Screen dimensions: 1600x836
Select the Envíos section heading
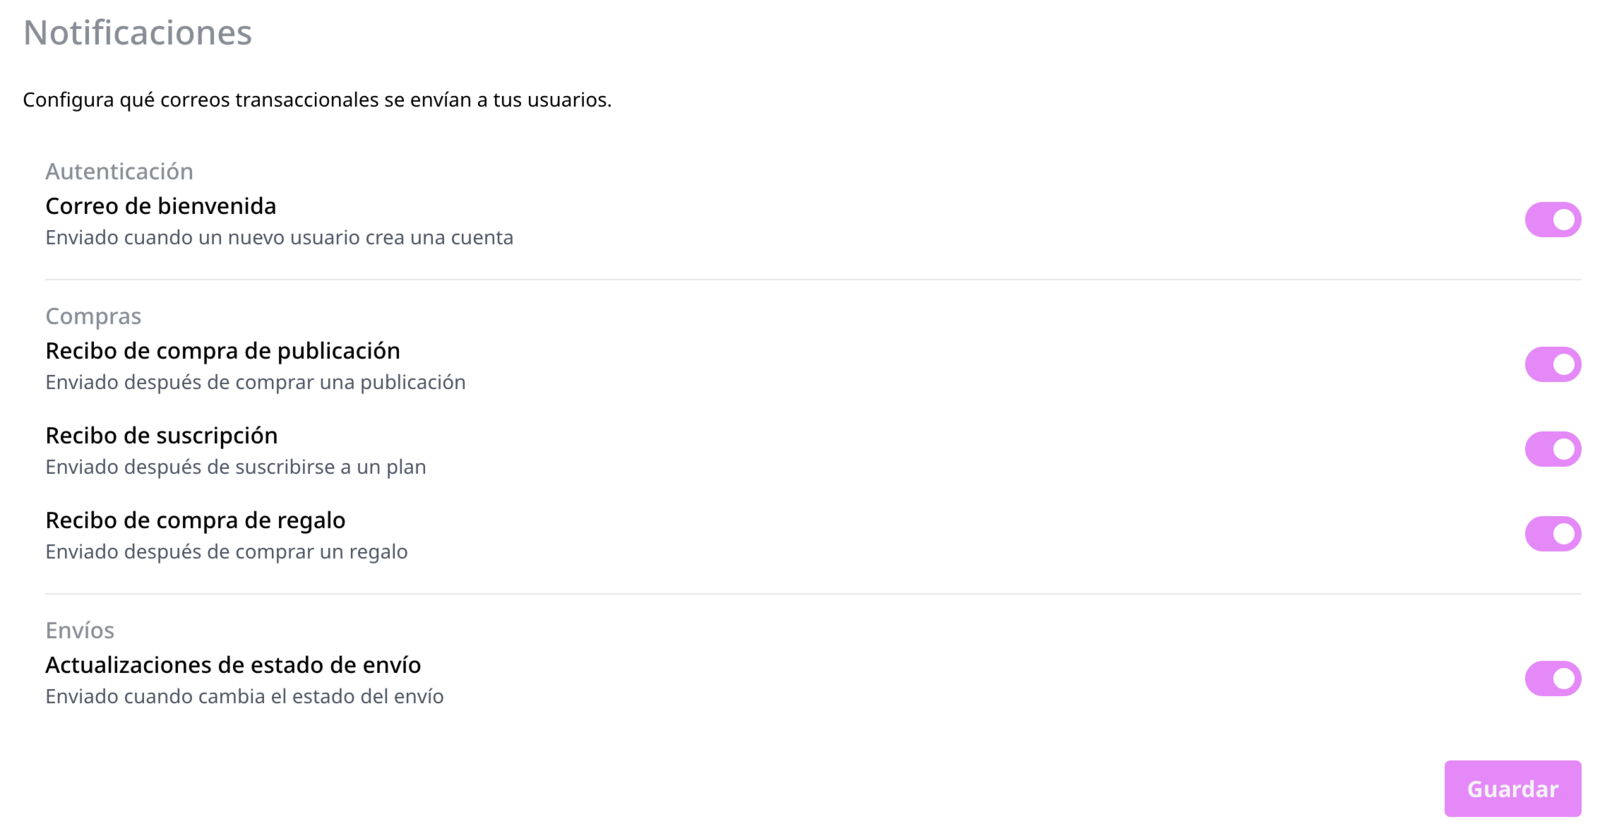point(80,630)
